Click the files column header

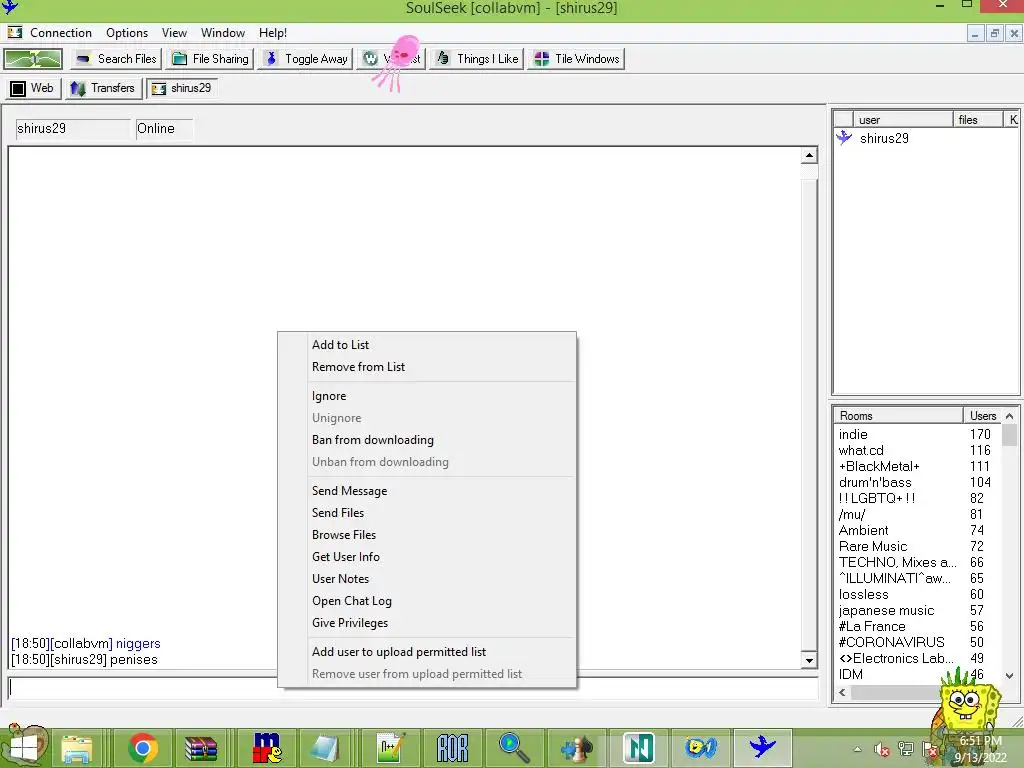[978, 120]
